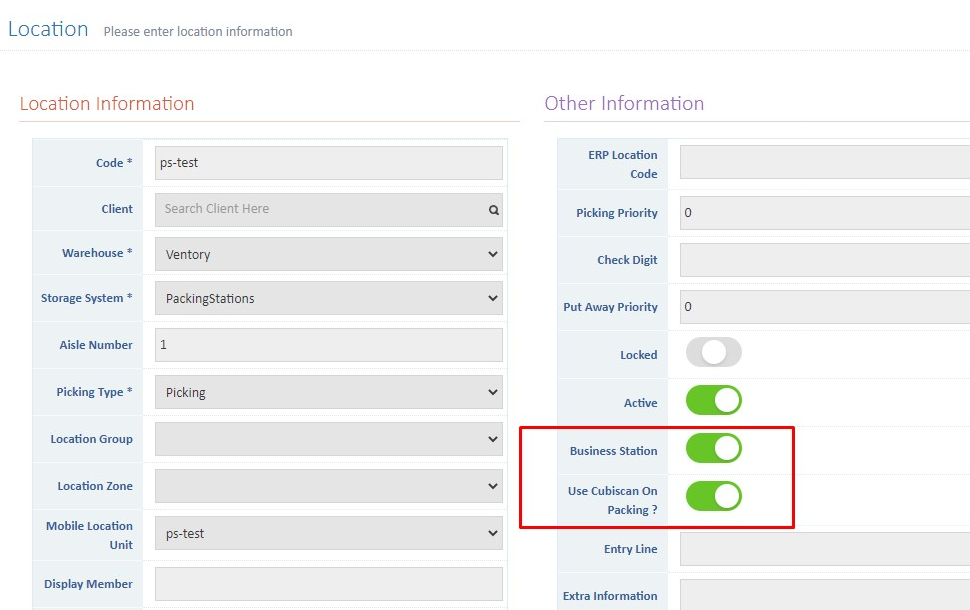The image size is (970, 610).
Task: Toggle the Locked switch on
Action: click(x=713, y=353)
